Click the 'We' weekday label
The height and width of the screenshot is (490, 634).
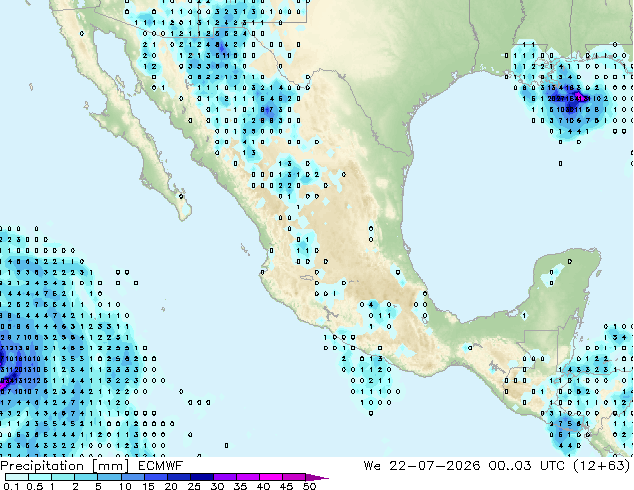372,466
